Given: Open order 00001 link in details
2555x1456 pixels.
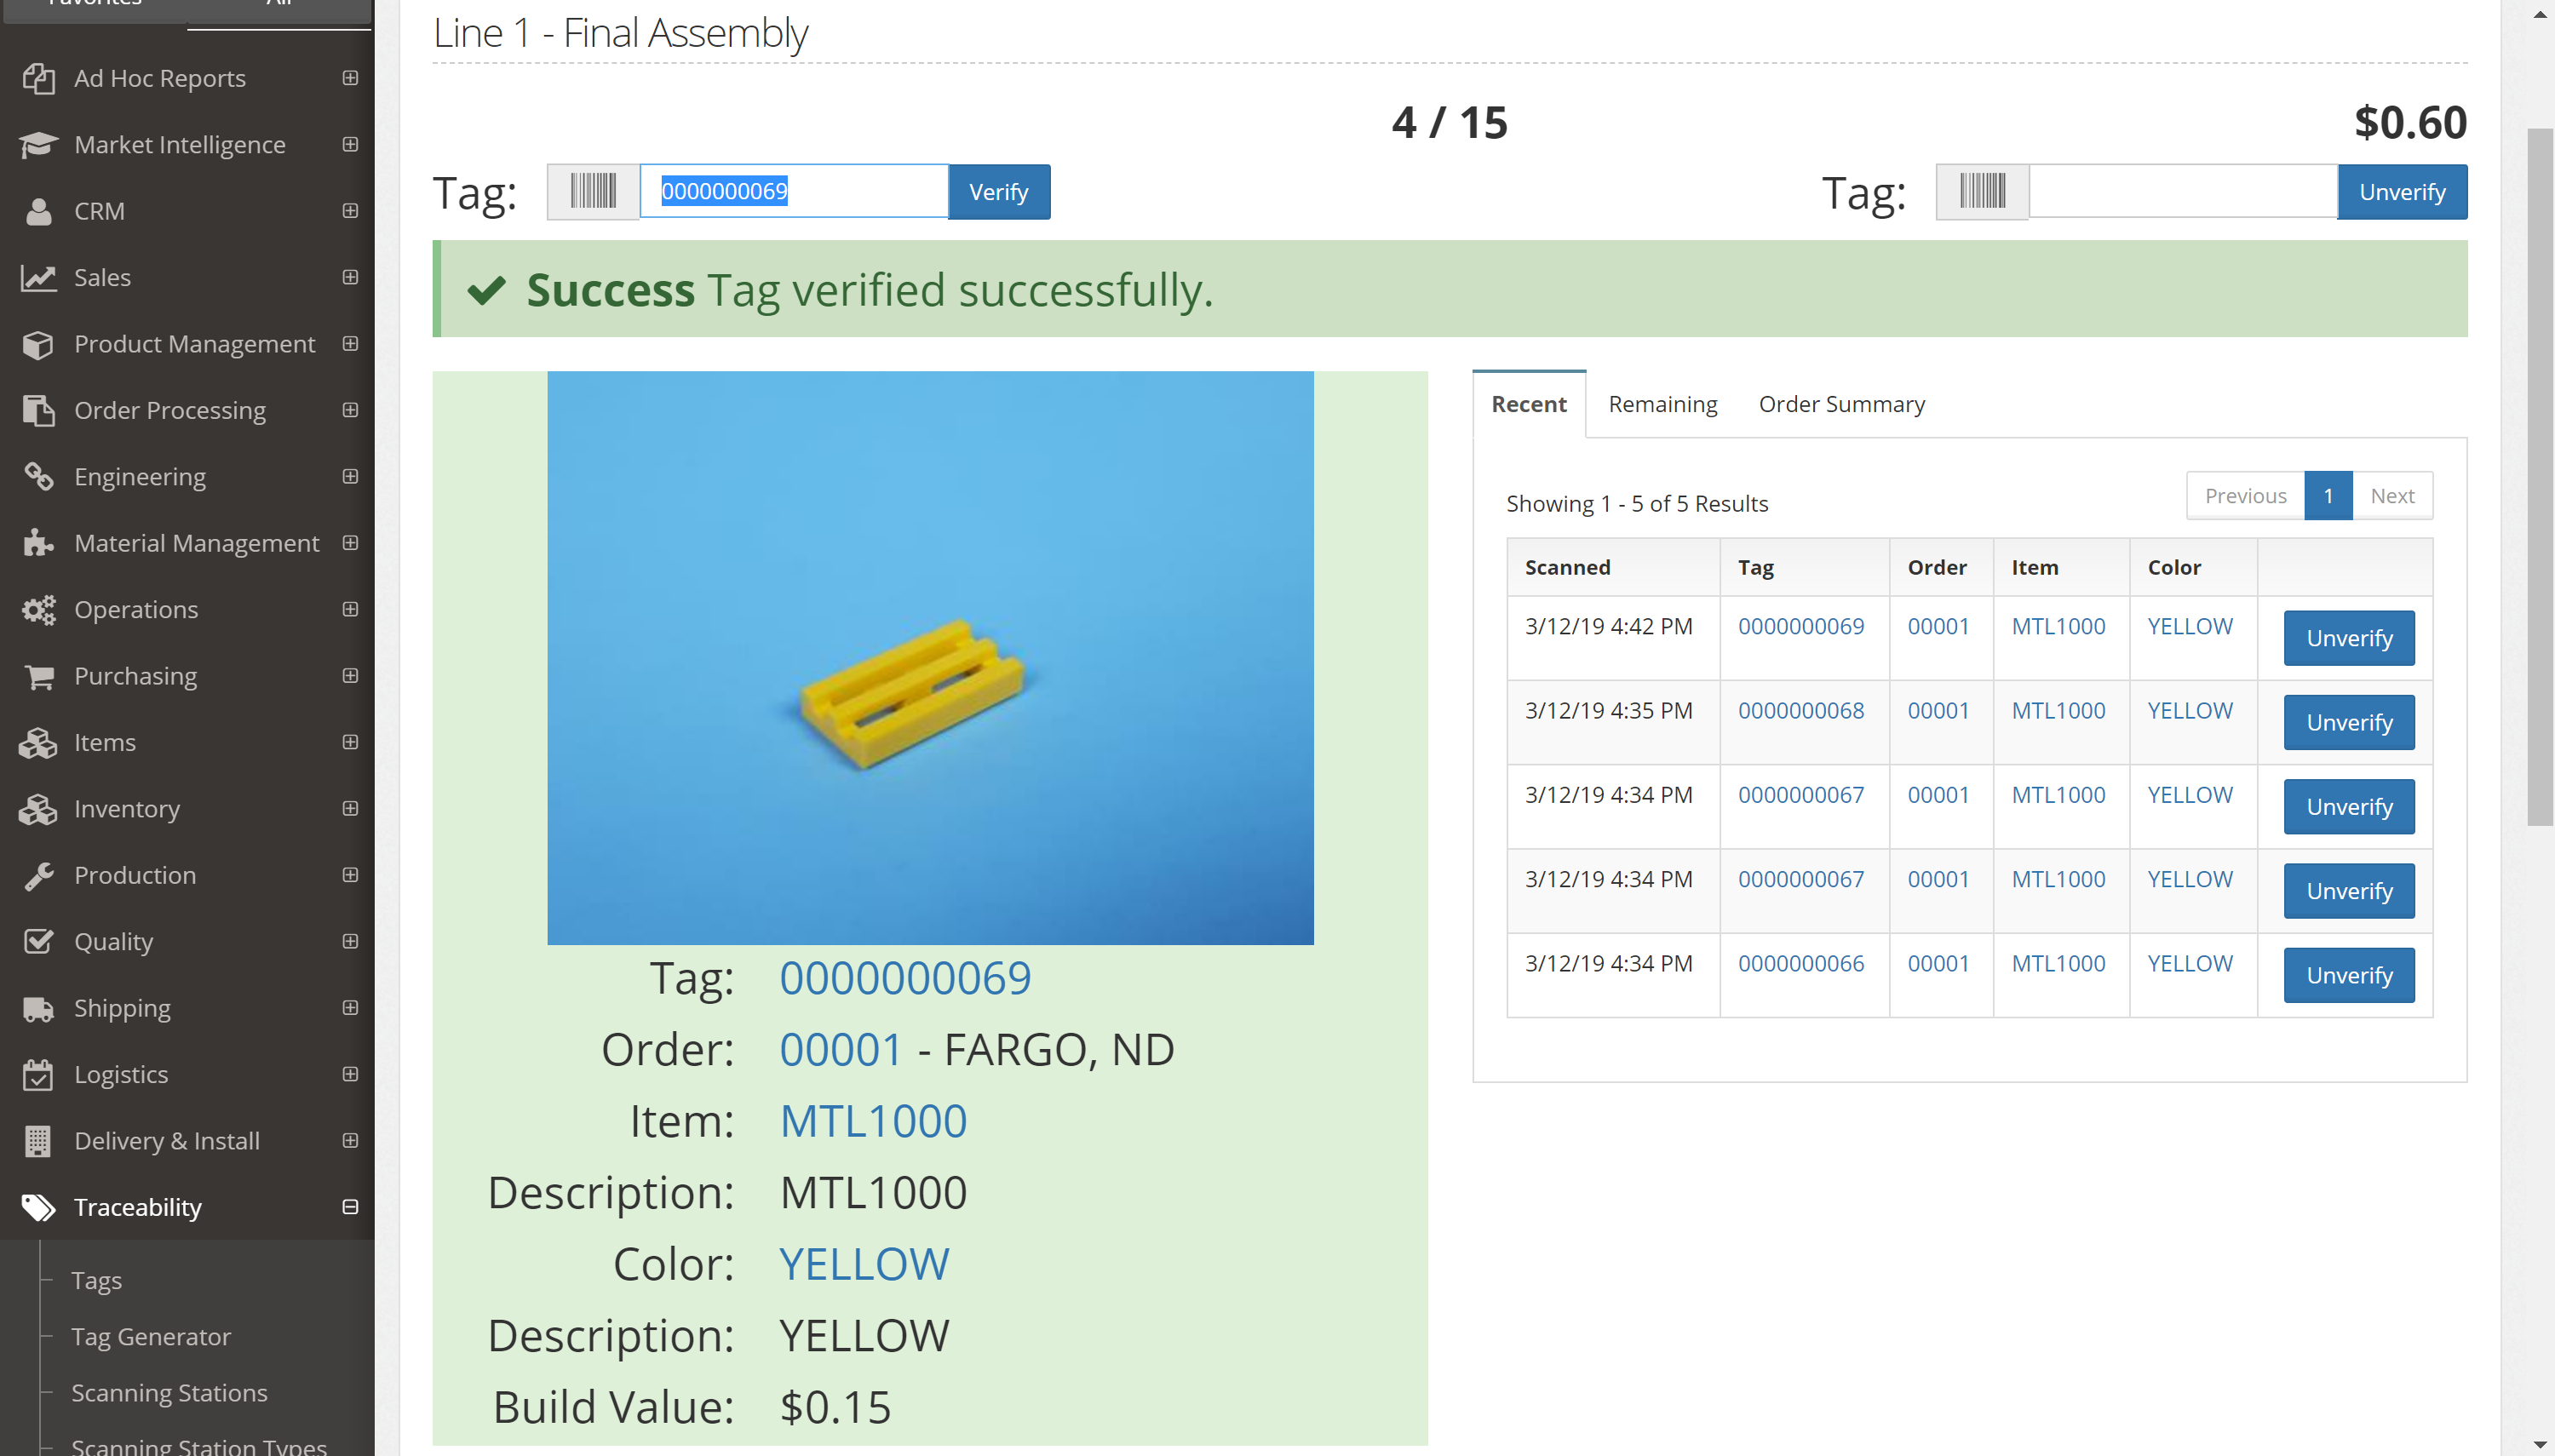Looking at the screenshot, I should (841, 1050).
